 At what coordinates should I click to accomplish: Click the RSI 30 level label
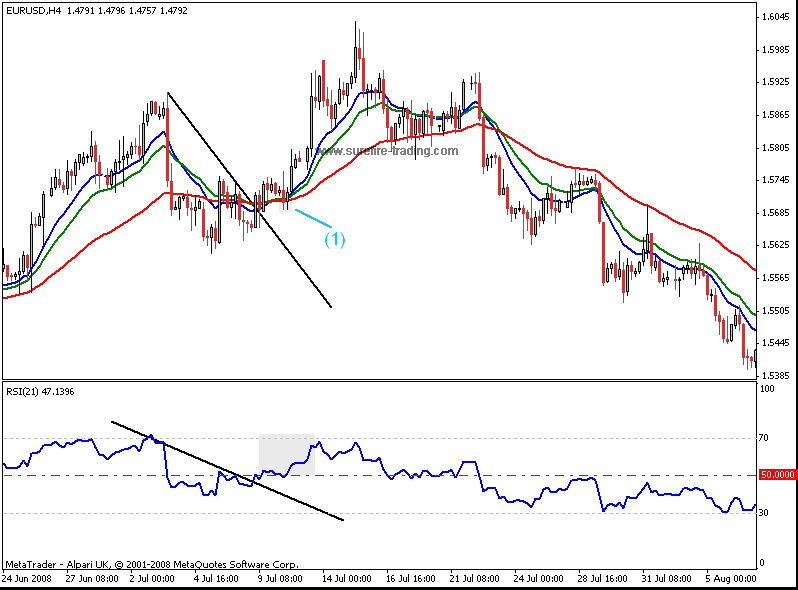pos(763,513)
